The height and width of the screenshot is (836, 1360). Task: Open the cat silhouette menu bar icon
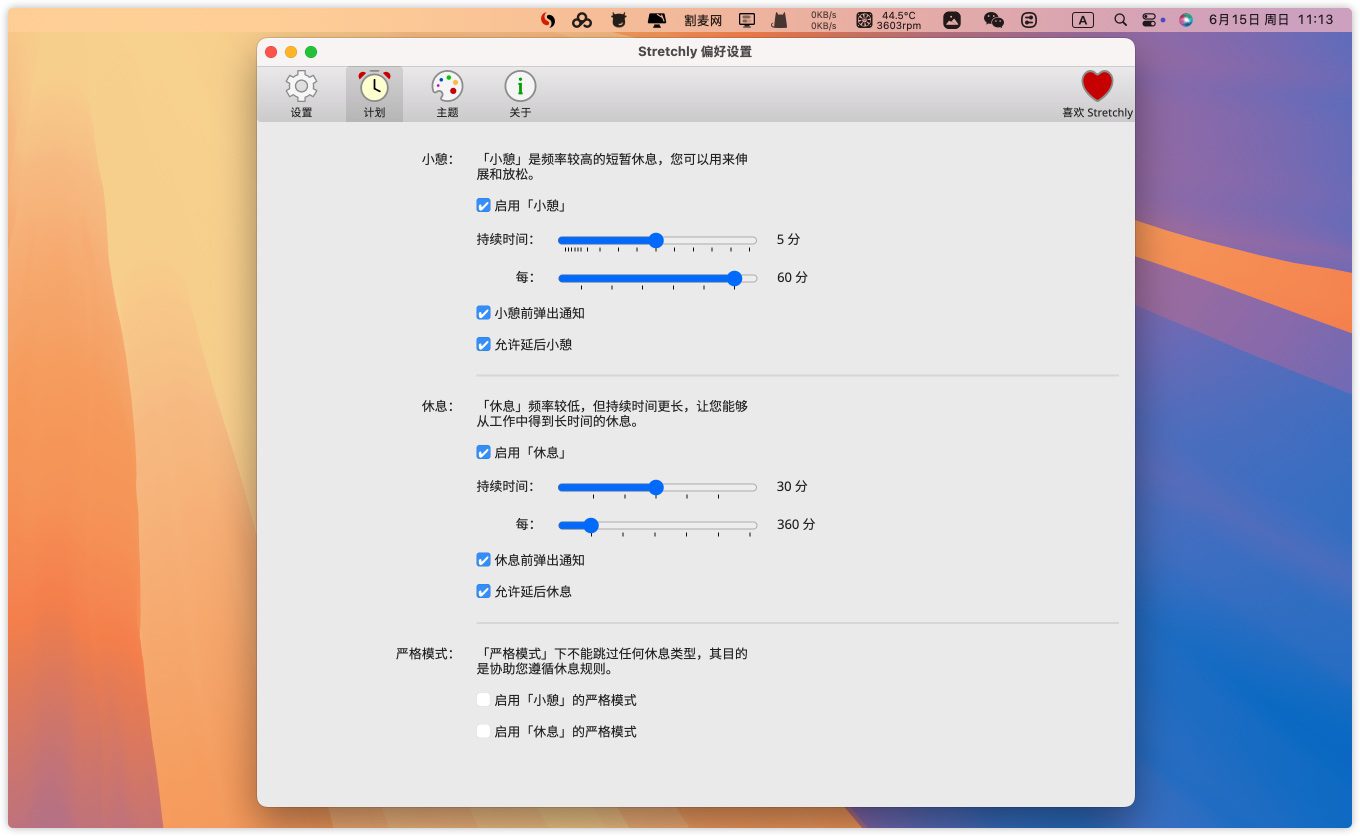(x=780, y=20)
